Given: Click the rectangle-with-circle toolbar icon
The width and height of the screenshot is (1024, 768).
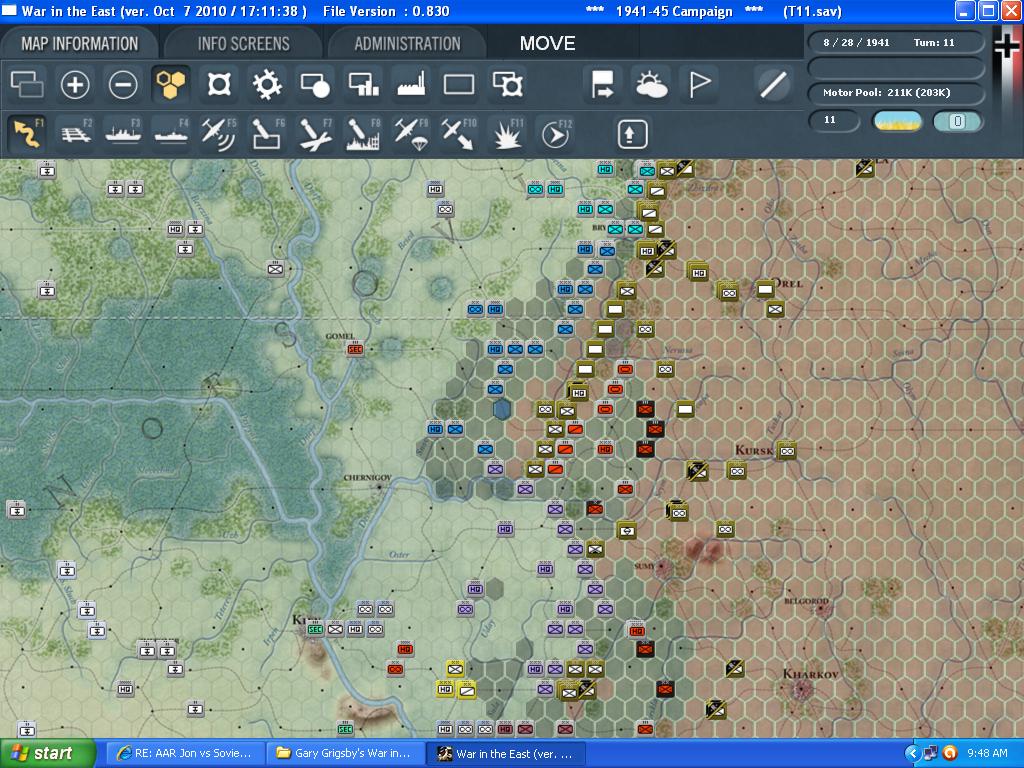Looking at the screenshot, I should (x=315, y=85).
